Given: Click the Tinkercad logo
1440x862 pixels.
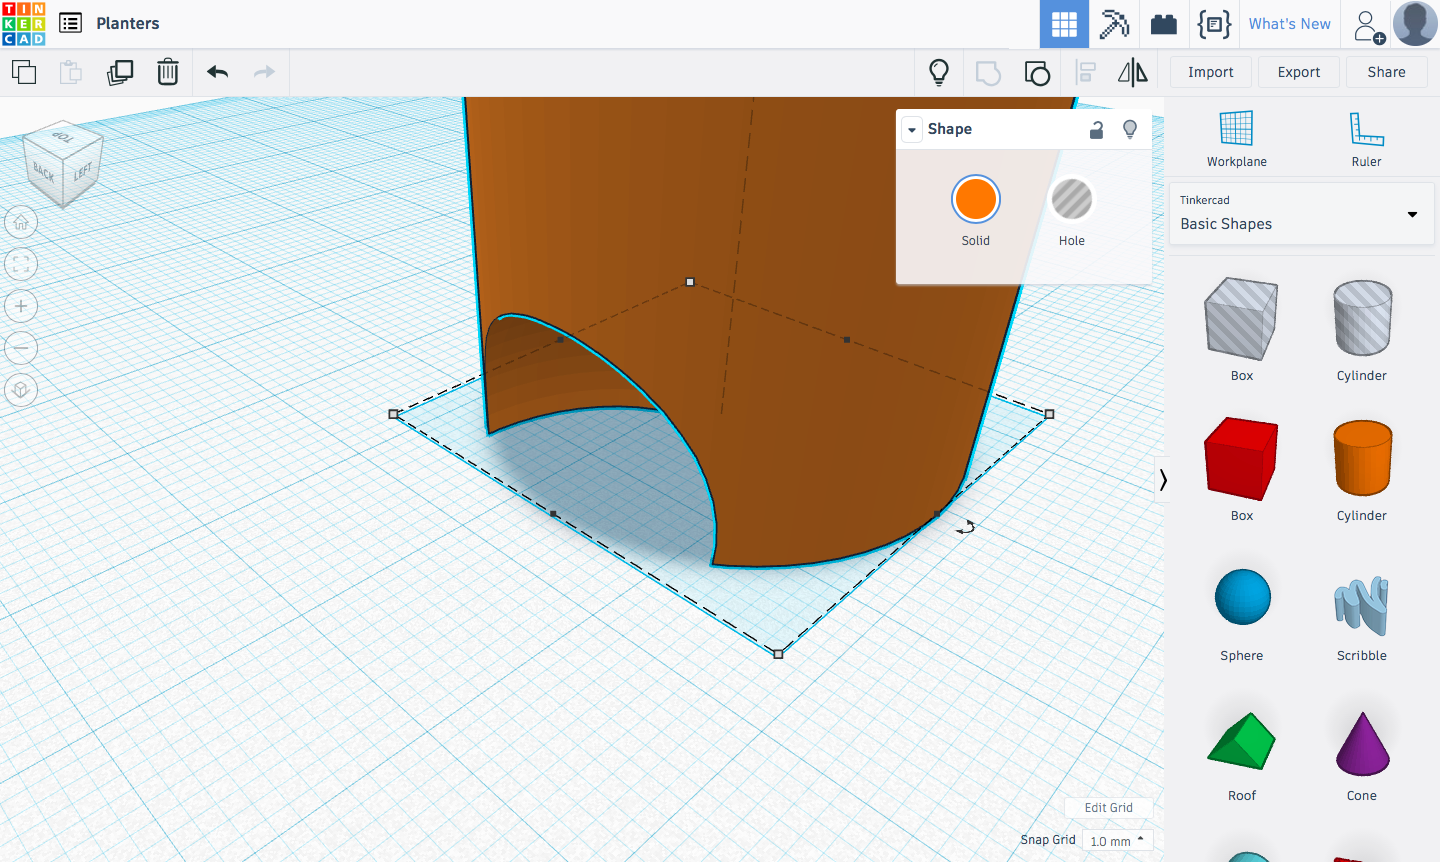Looking at the screenshot, I should [24, 24].
